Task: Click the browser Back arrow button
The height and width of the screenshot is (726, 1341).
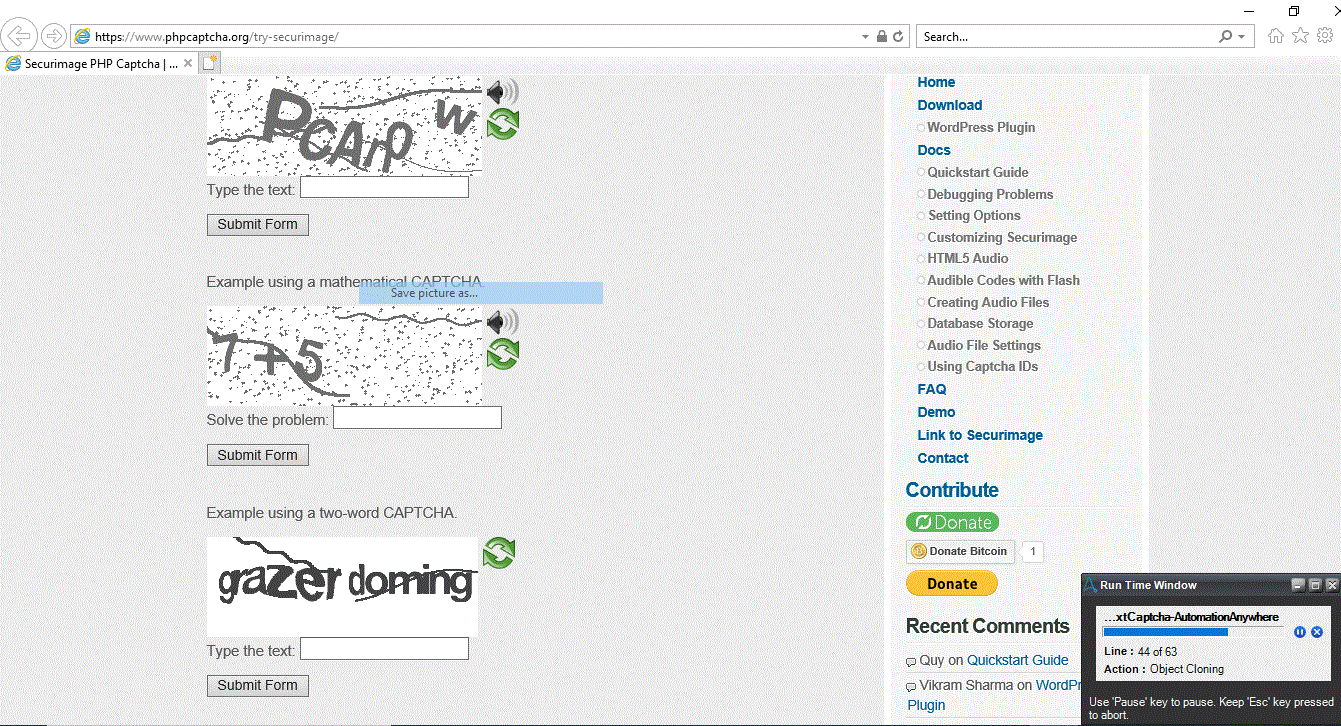Action: click(20, 36)
